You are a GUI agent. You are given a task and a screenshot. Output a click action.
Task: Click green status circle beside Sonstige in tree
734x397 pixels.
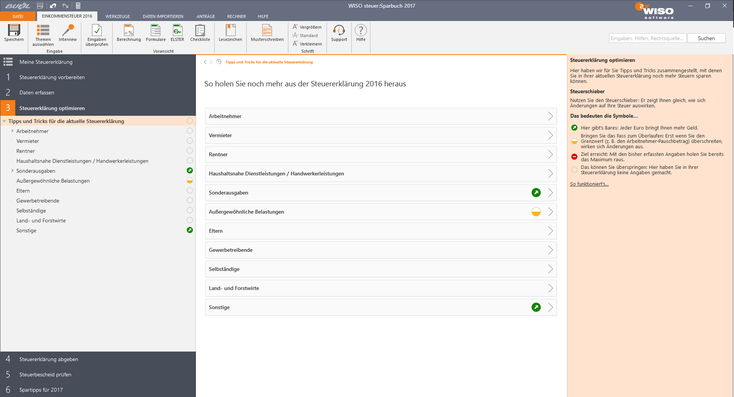click(x=190, y=230)
